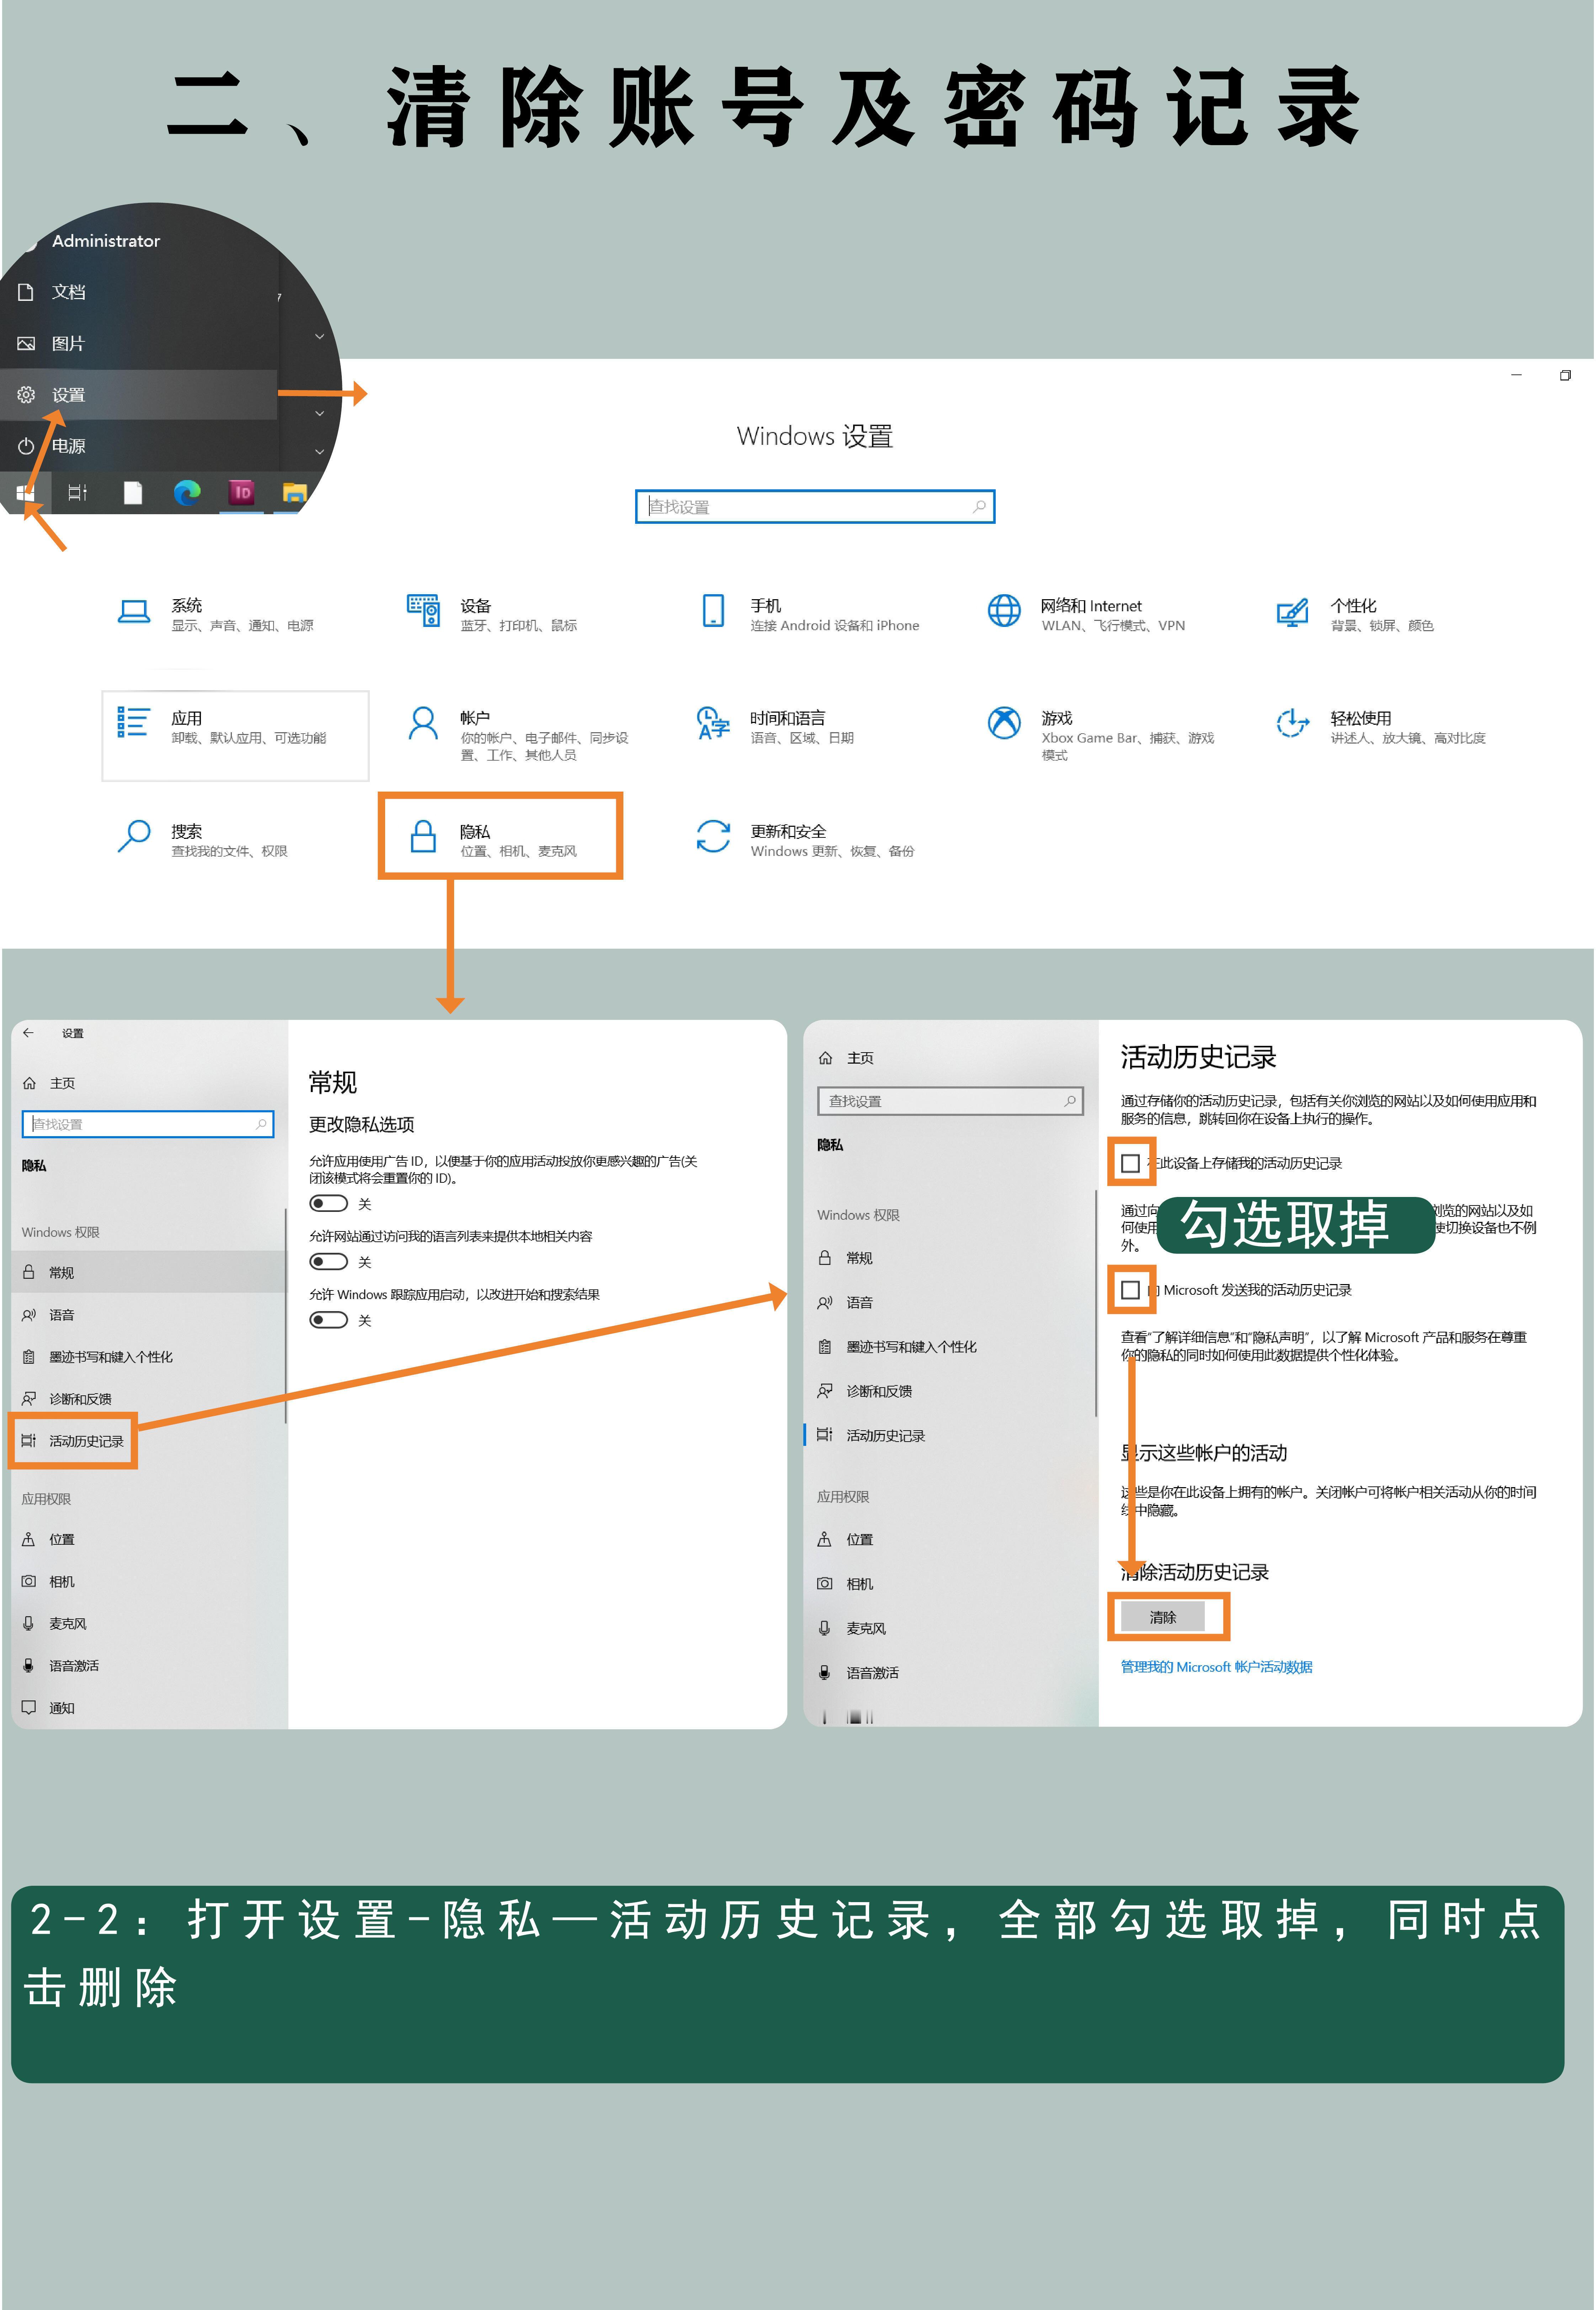Click the 清除 button
1596x2310 pixels.
[1163, 1617]
